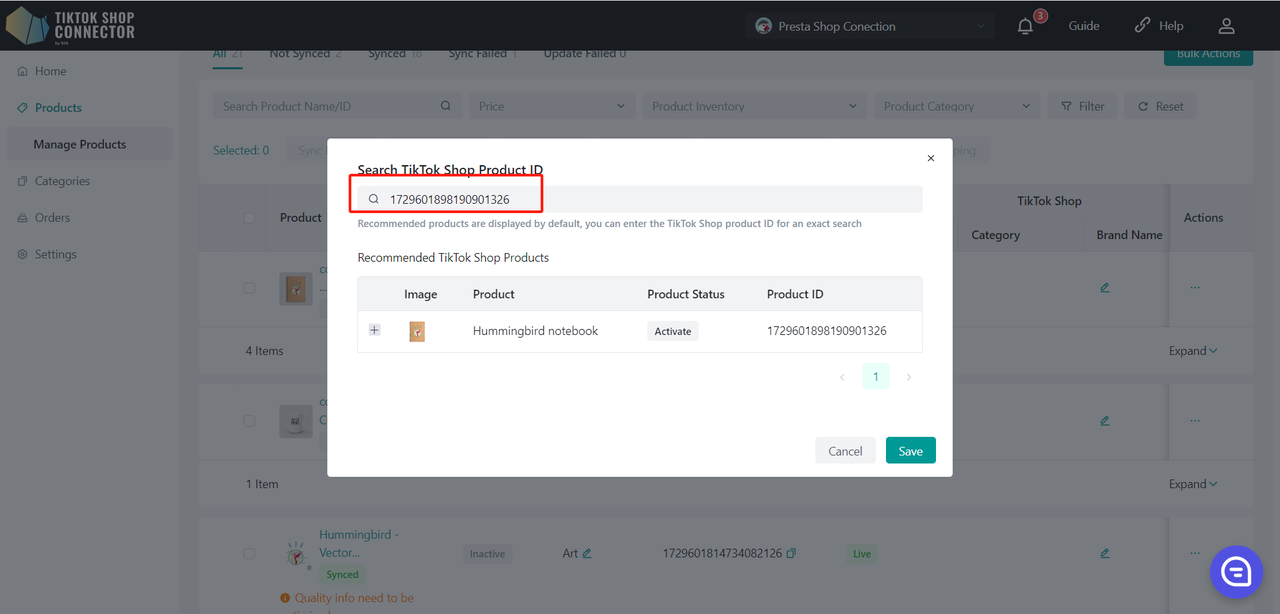Image resolution: width=1280 pixels, height=614 pixels.
Task: Click product ID 1729601898190901326 in results
Action: coord(827,331)
